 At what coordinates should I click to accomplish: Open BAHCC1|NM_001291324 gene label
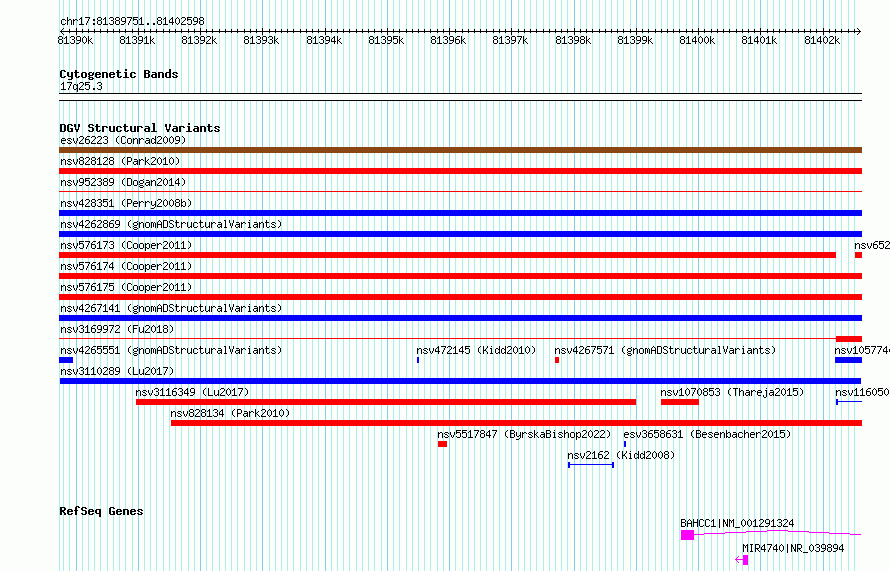click(737, 523)
